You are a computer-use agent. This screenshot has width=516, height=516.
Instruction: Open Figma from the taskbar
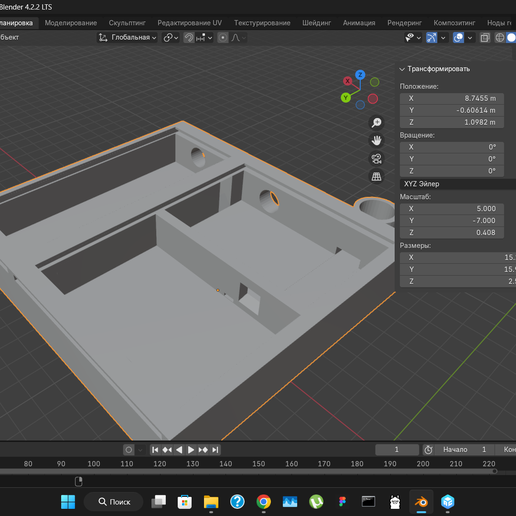coord(342,502)
